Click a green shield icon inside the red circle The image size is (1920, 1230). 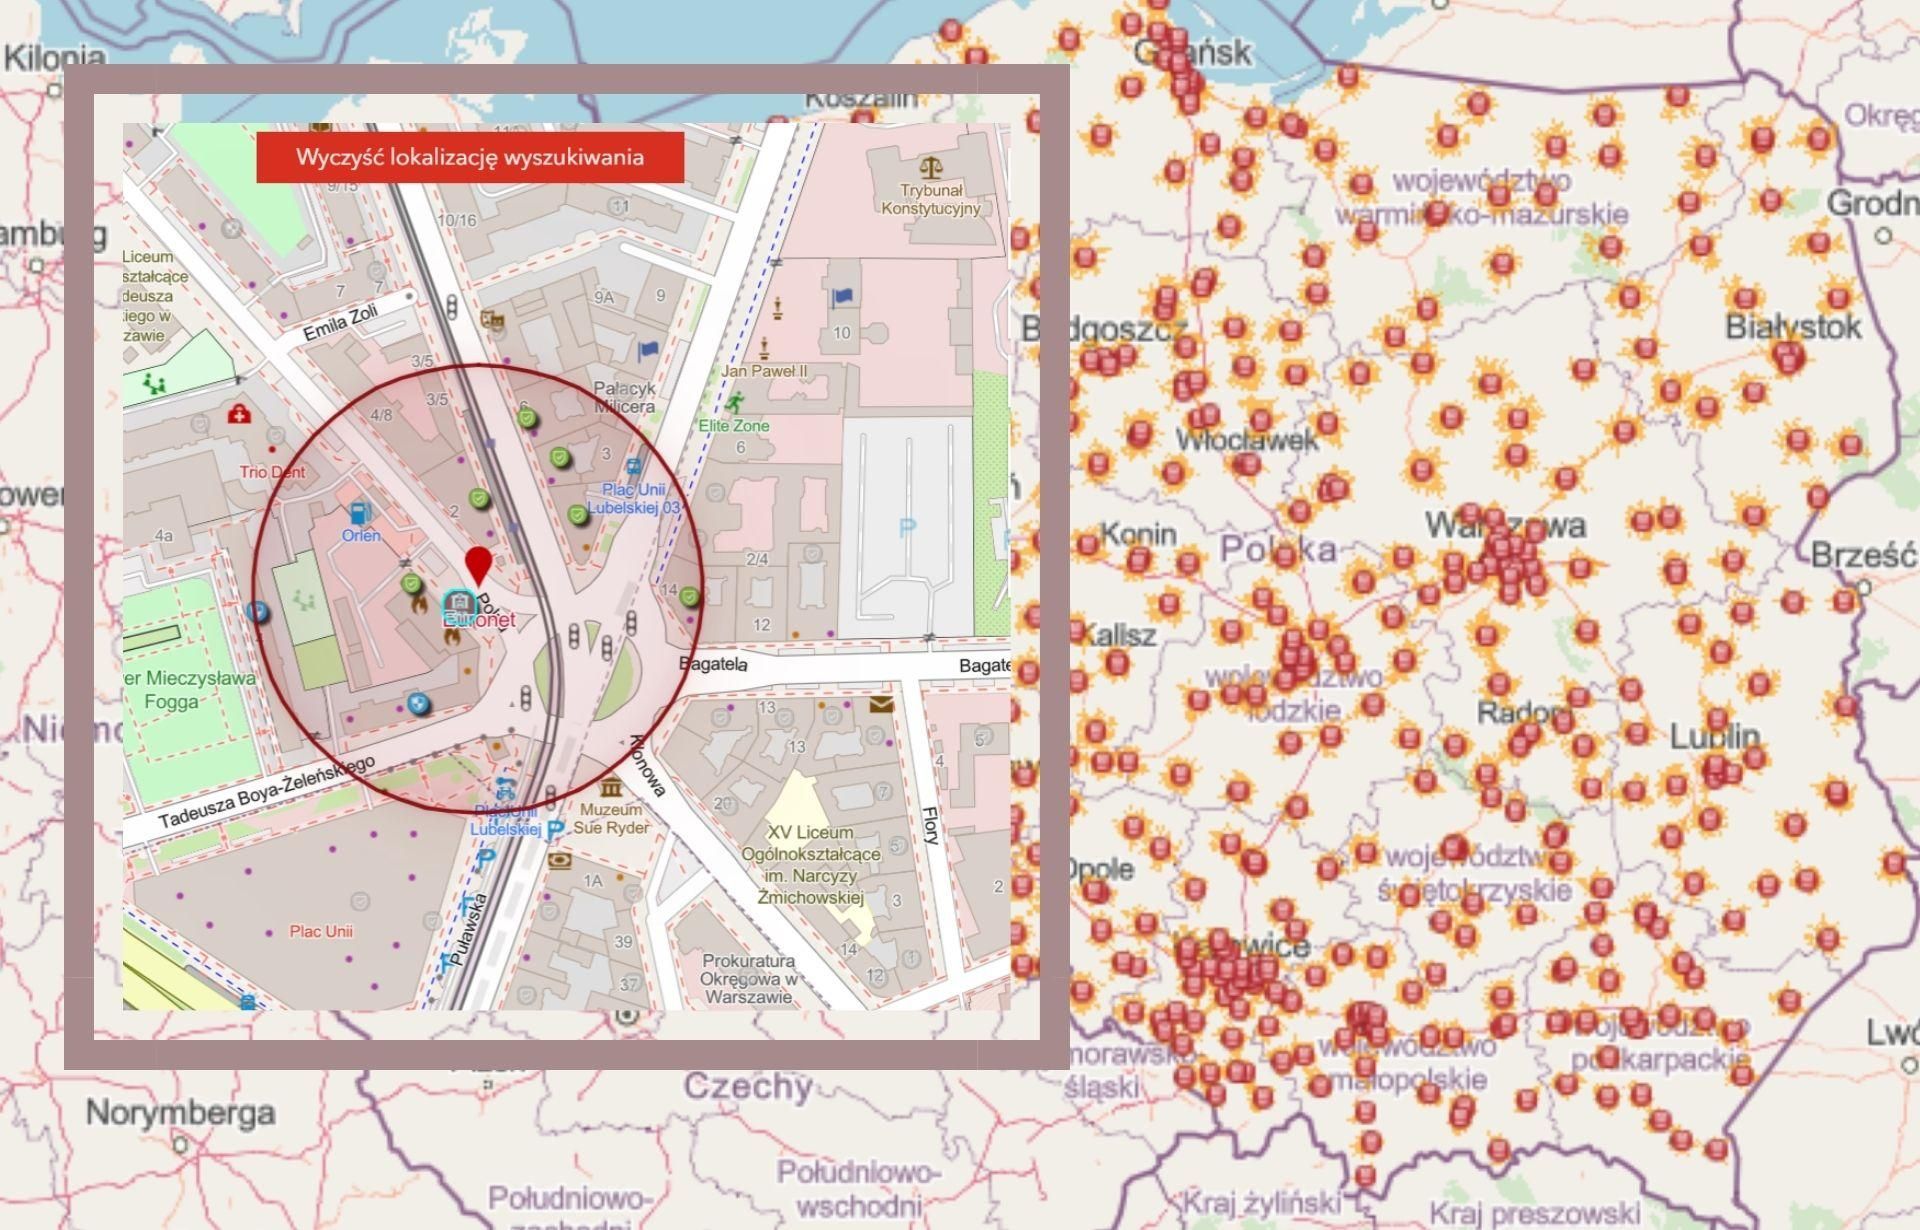410,582
